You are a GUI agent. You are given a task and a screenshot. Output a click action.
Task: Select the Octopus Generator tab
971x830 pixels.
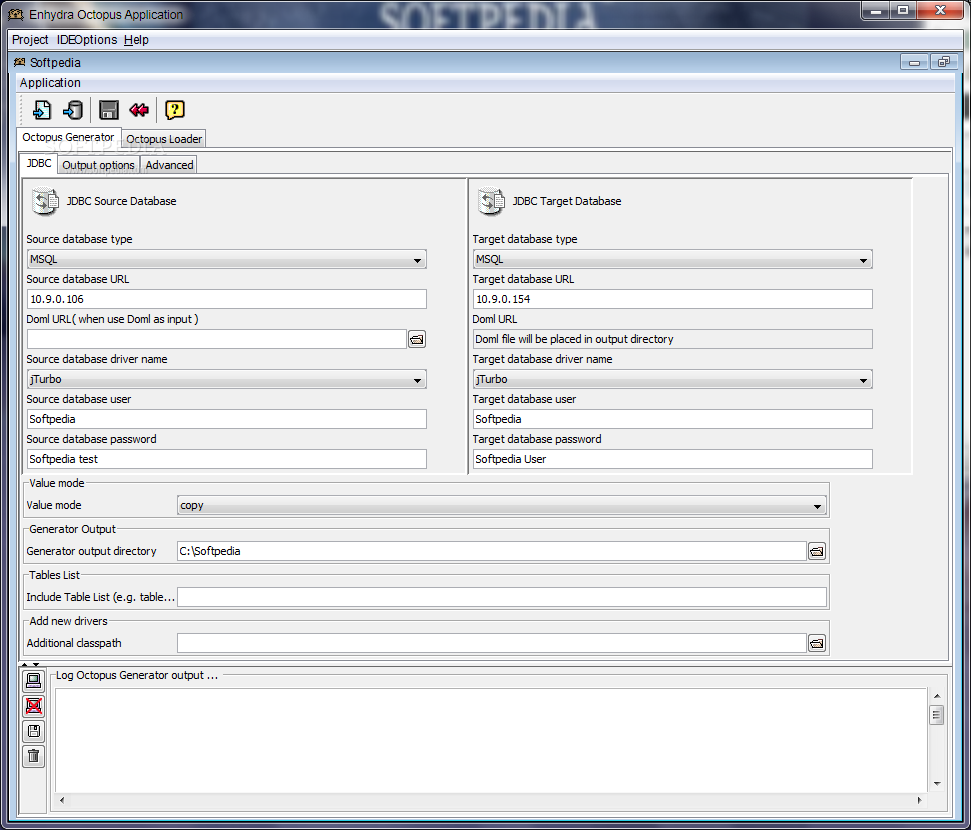pos(68,138)
